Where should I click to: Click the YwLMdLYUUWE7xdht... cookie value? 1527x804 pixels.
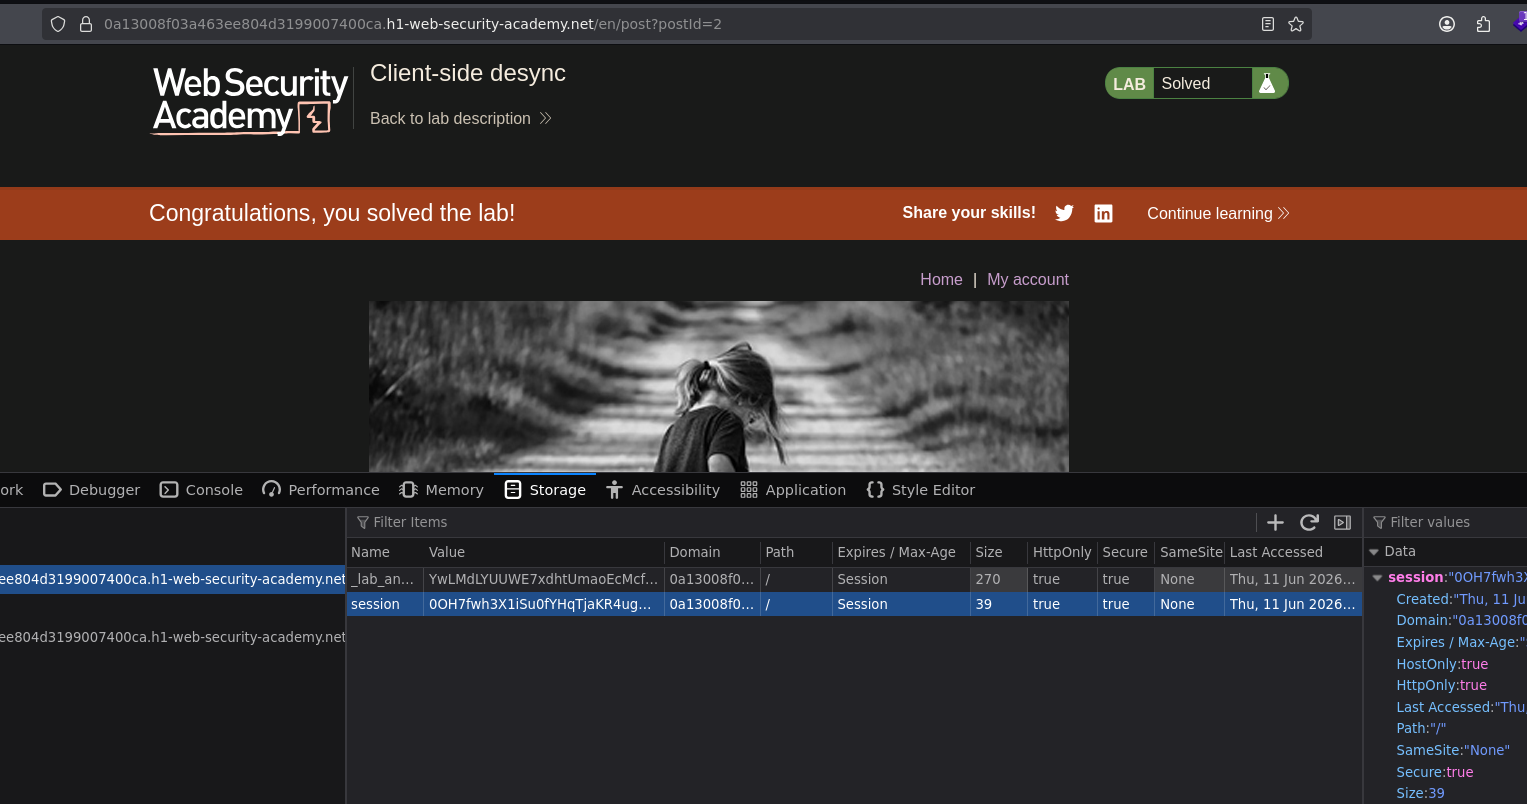[x=544, y=579]
